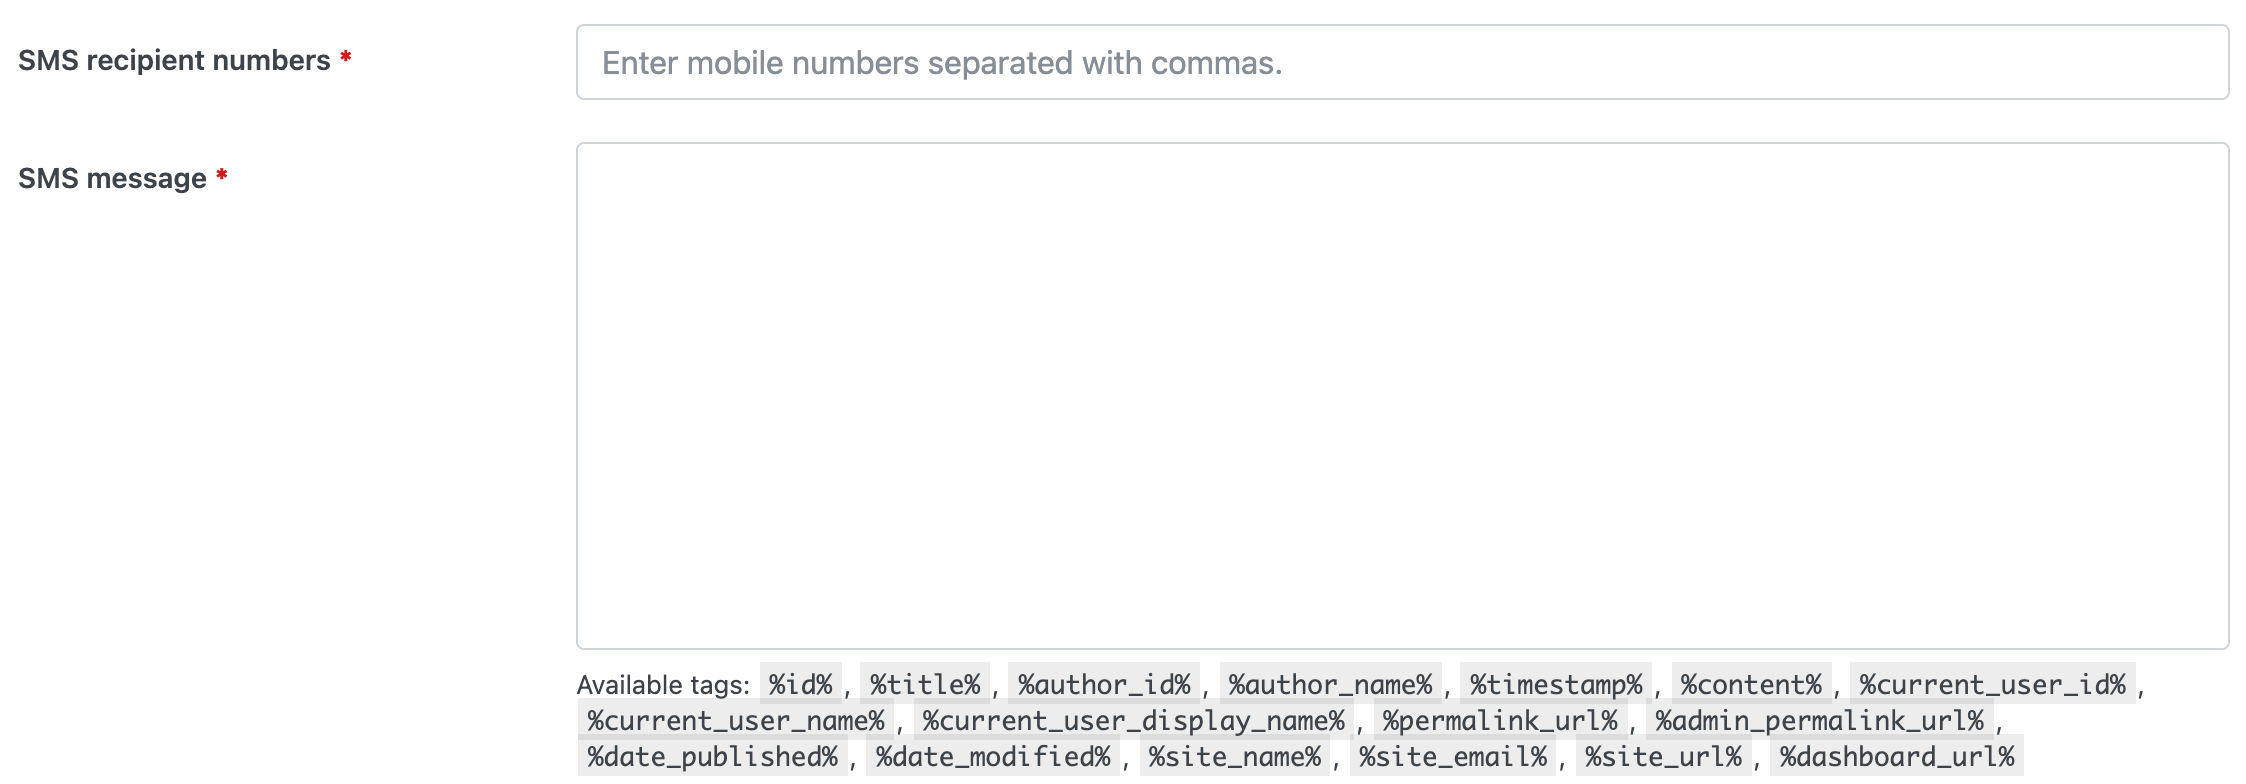Click the %dashboard_url% tag
Screen dimensions: 2246x784
(x=1897, y=757)
